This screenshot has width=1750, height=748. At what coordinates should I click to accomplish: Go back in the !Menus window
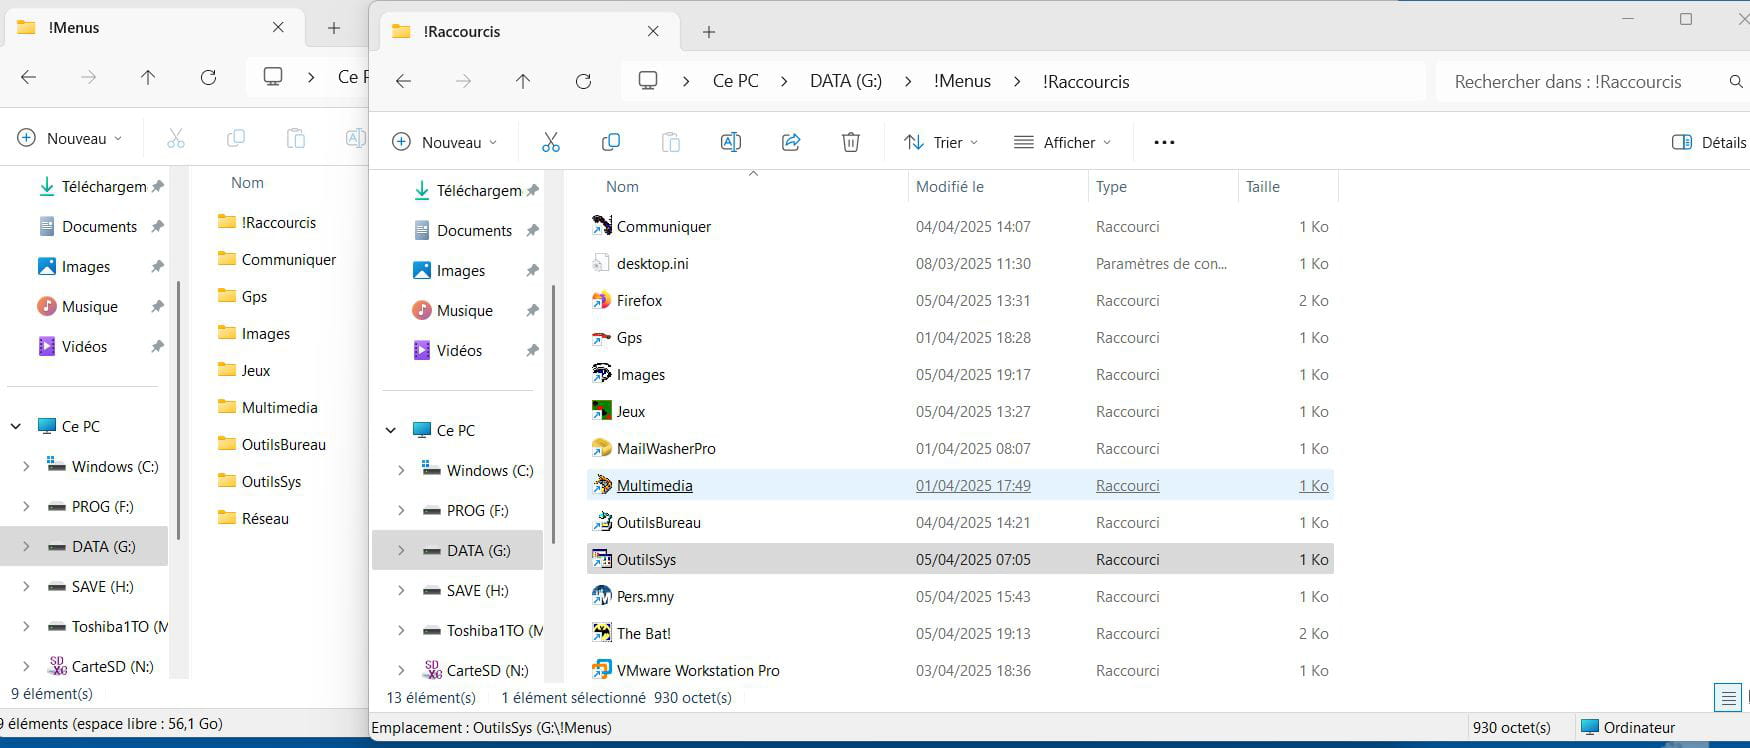coord(29,77)
